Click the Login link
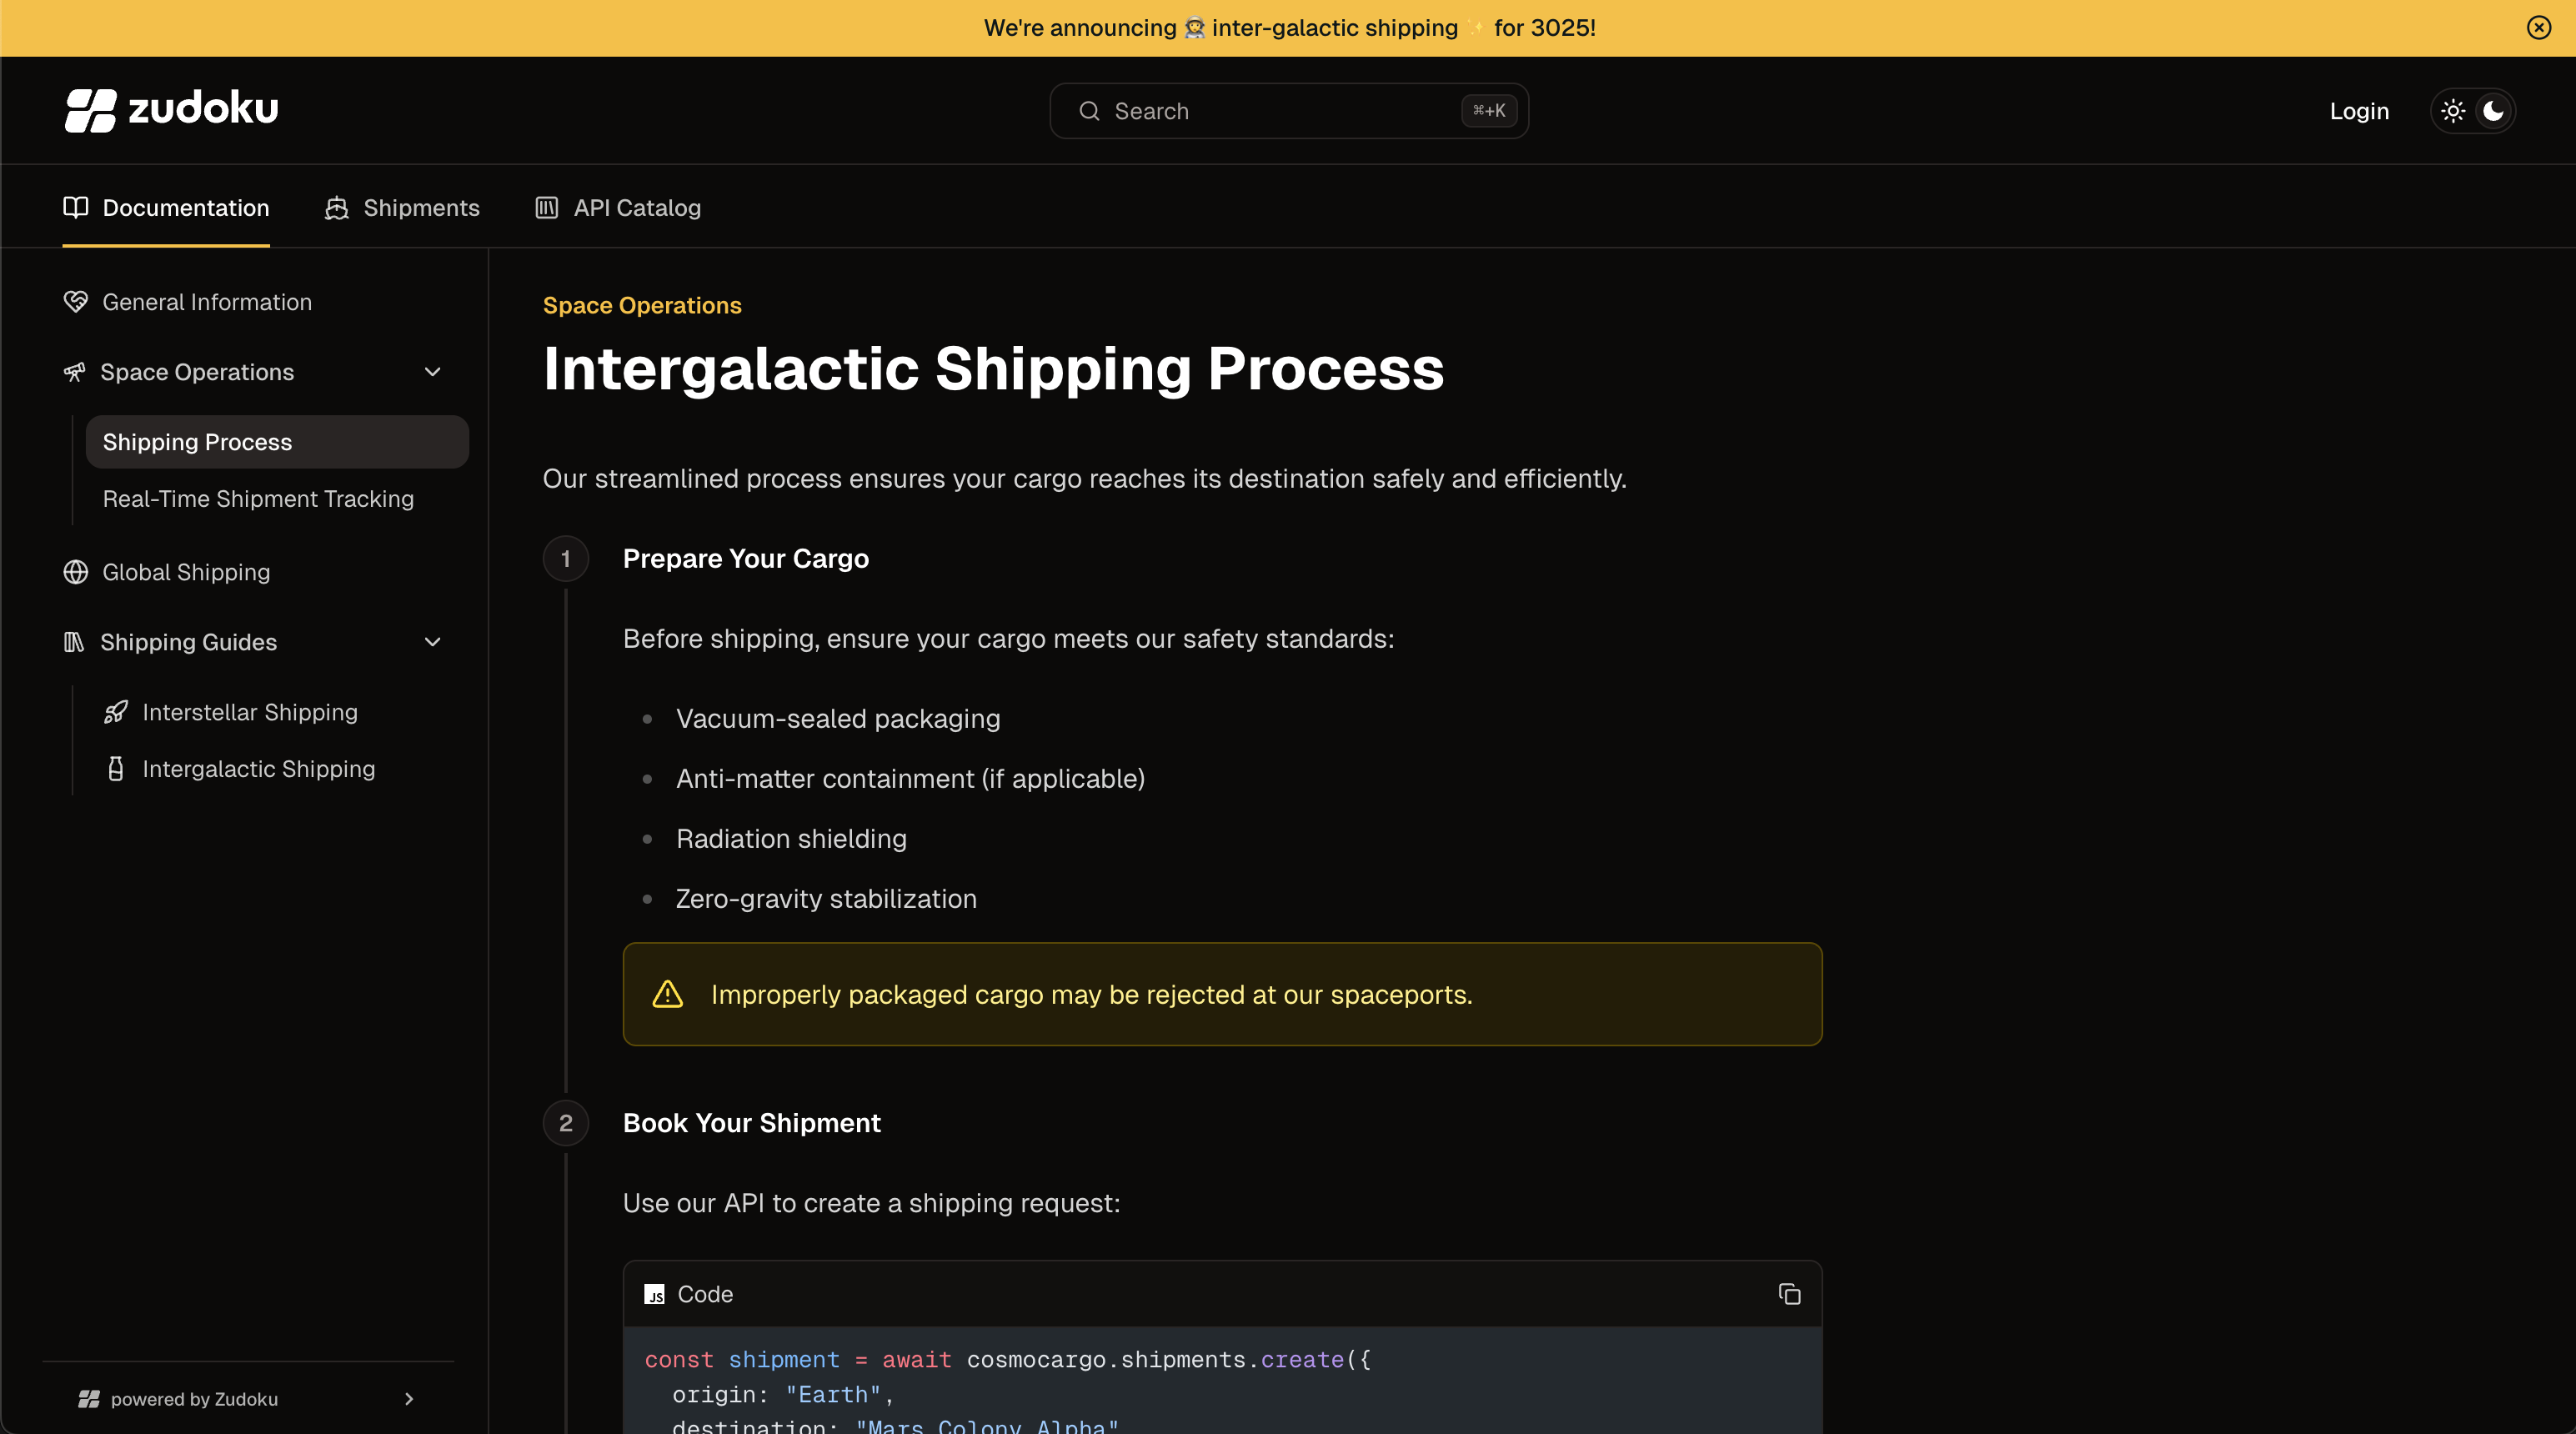The height and width of the screenshot is (1434, 2576). point(2358,111)
